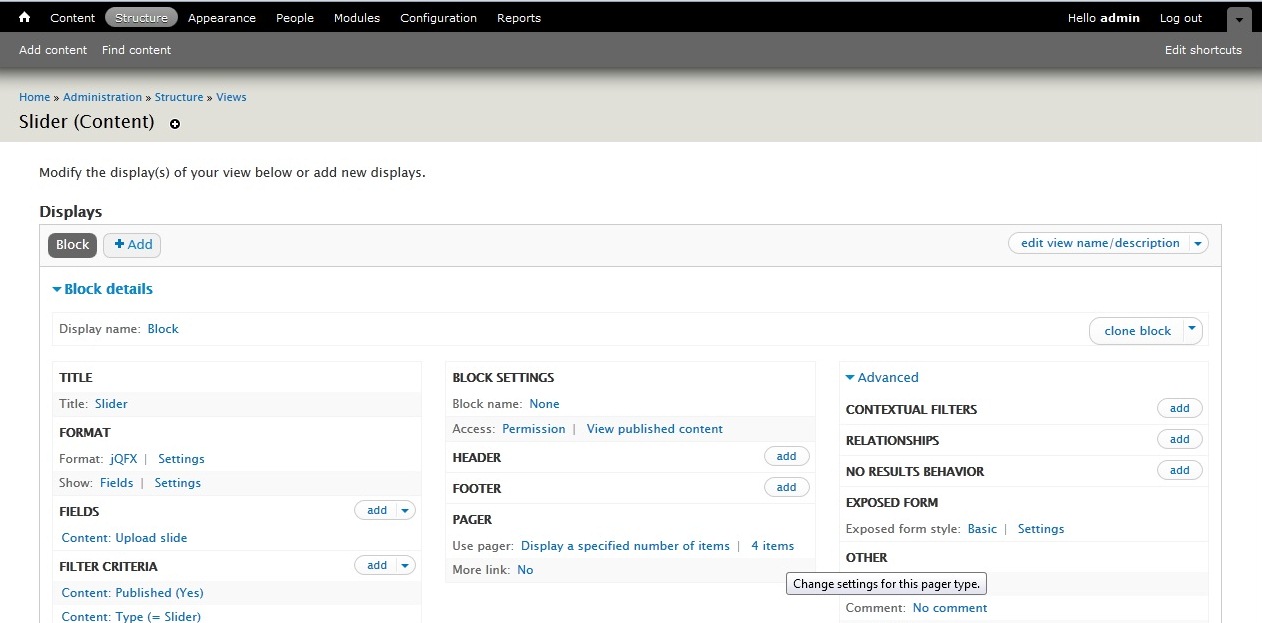Expand the Fields add dropdown arrow
1262x623 pixels.
tap(405, 510)
